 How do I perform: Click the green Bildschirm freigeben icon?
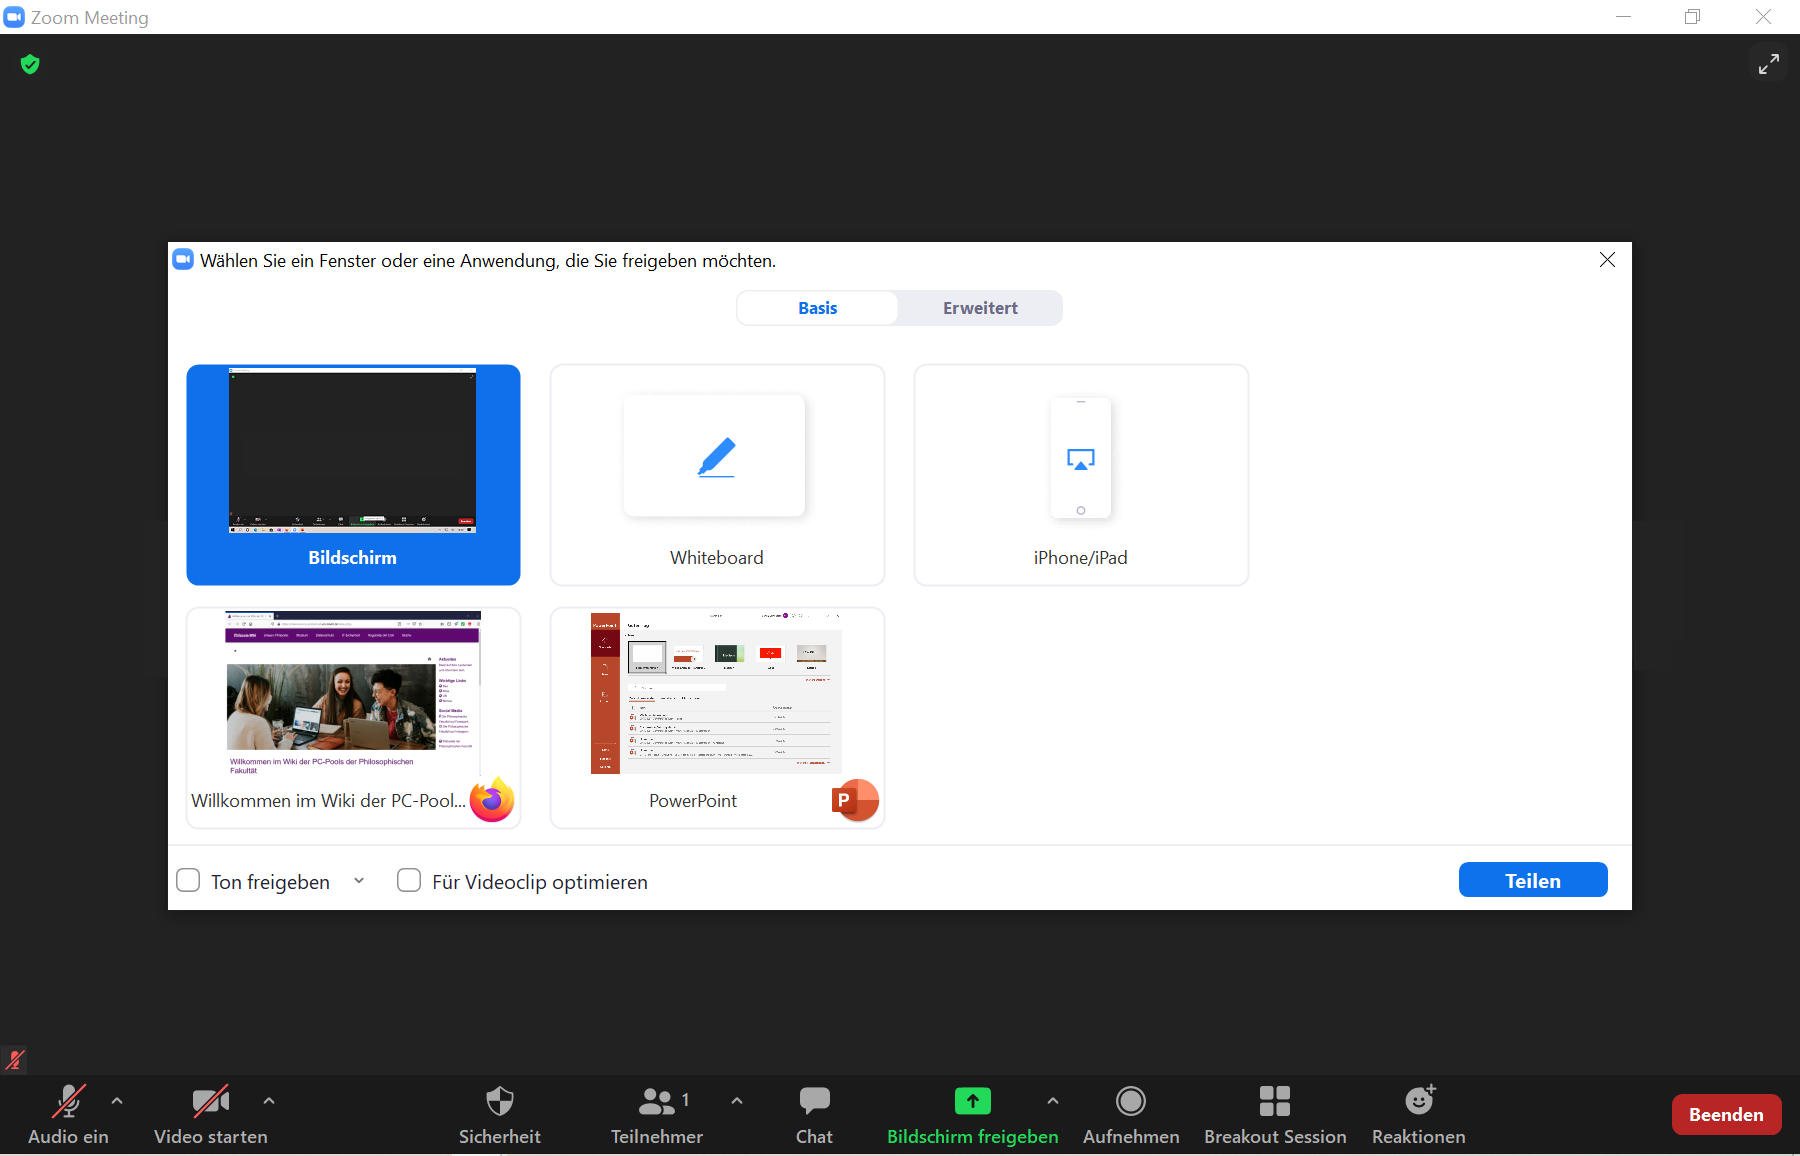pyautogui.click(x=972, y=1101)
